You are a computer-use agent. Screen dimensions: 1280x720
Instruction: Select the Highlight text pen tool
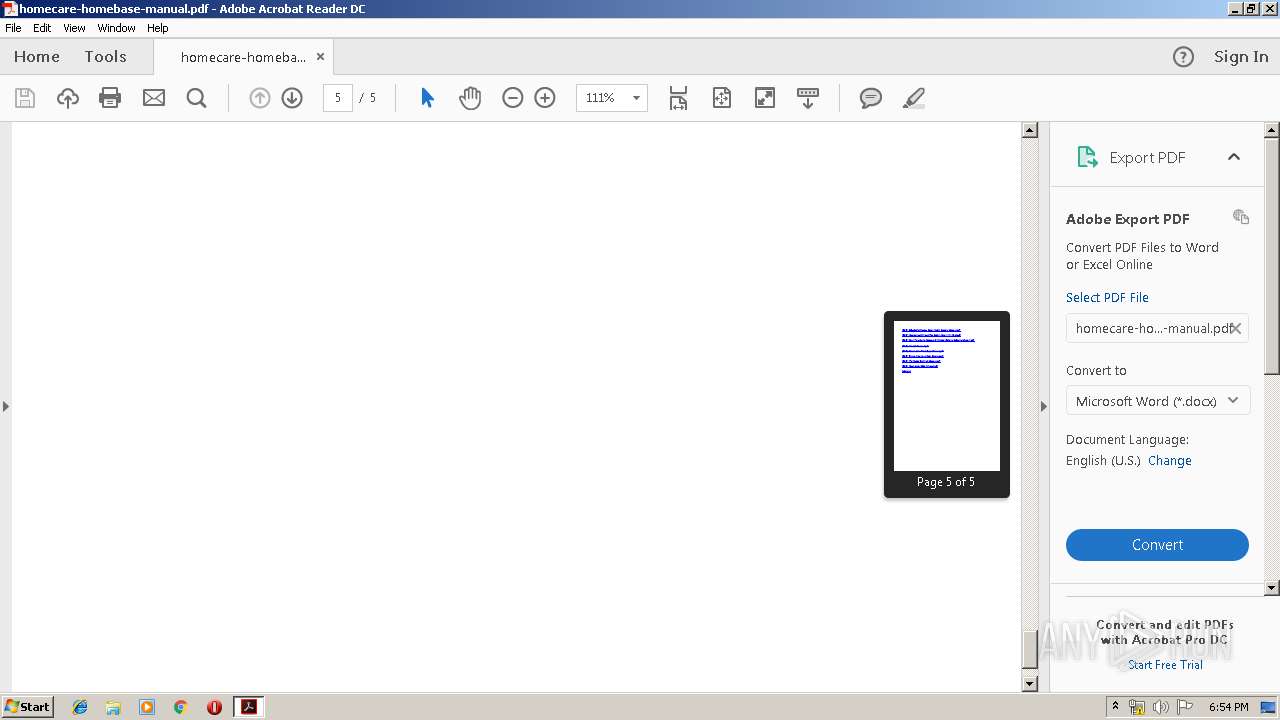[x=914, y=98]
